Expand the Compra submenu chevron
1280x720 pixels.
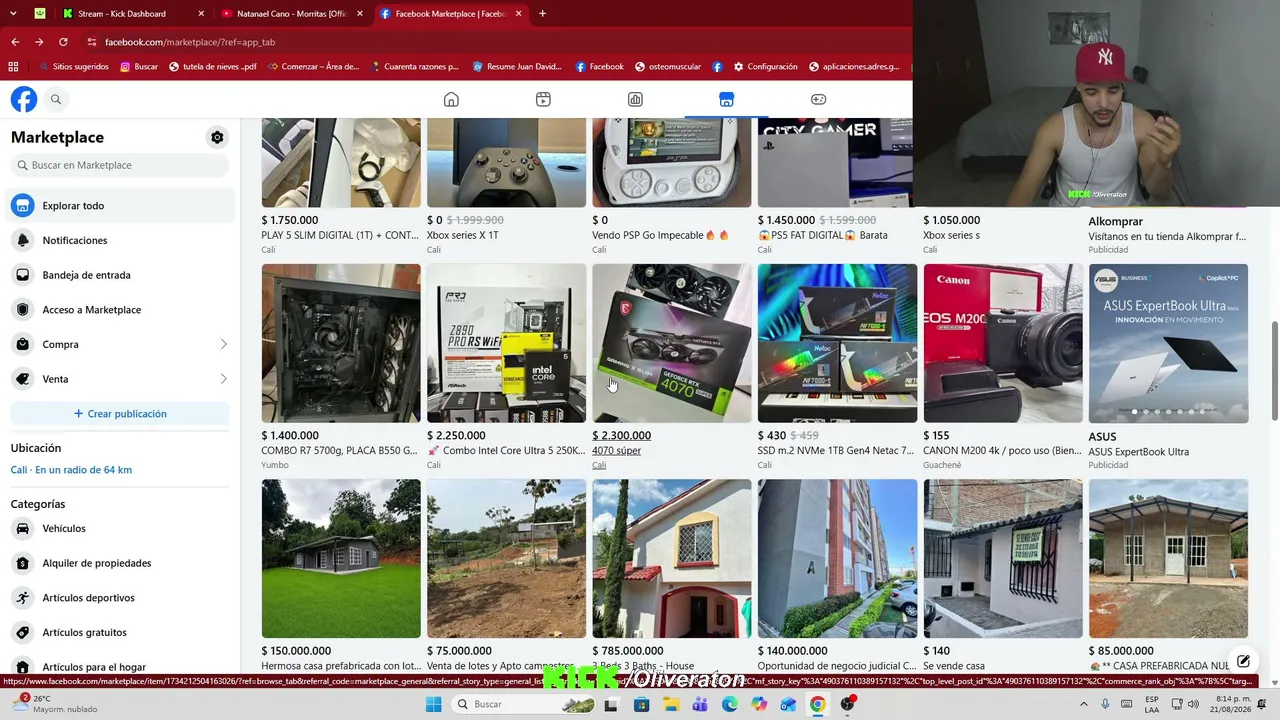223,344
